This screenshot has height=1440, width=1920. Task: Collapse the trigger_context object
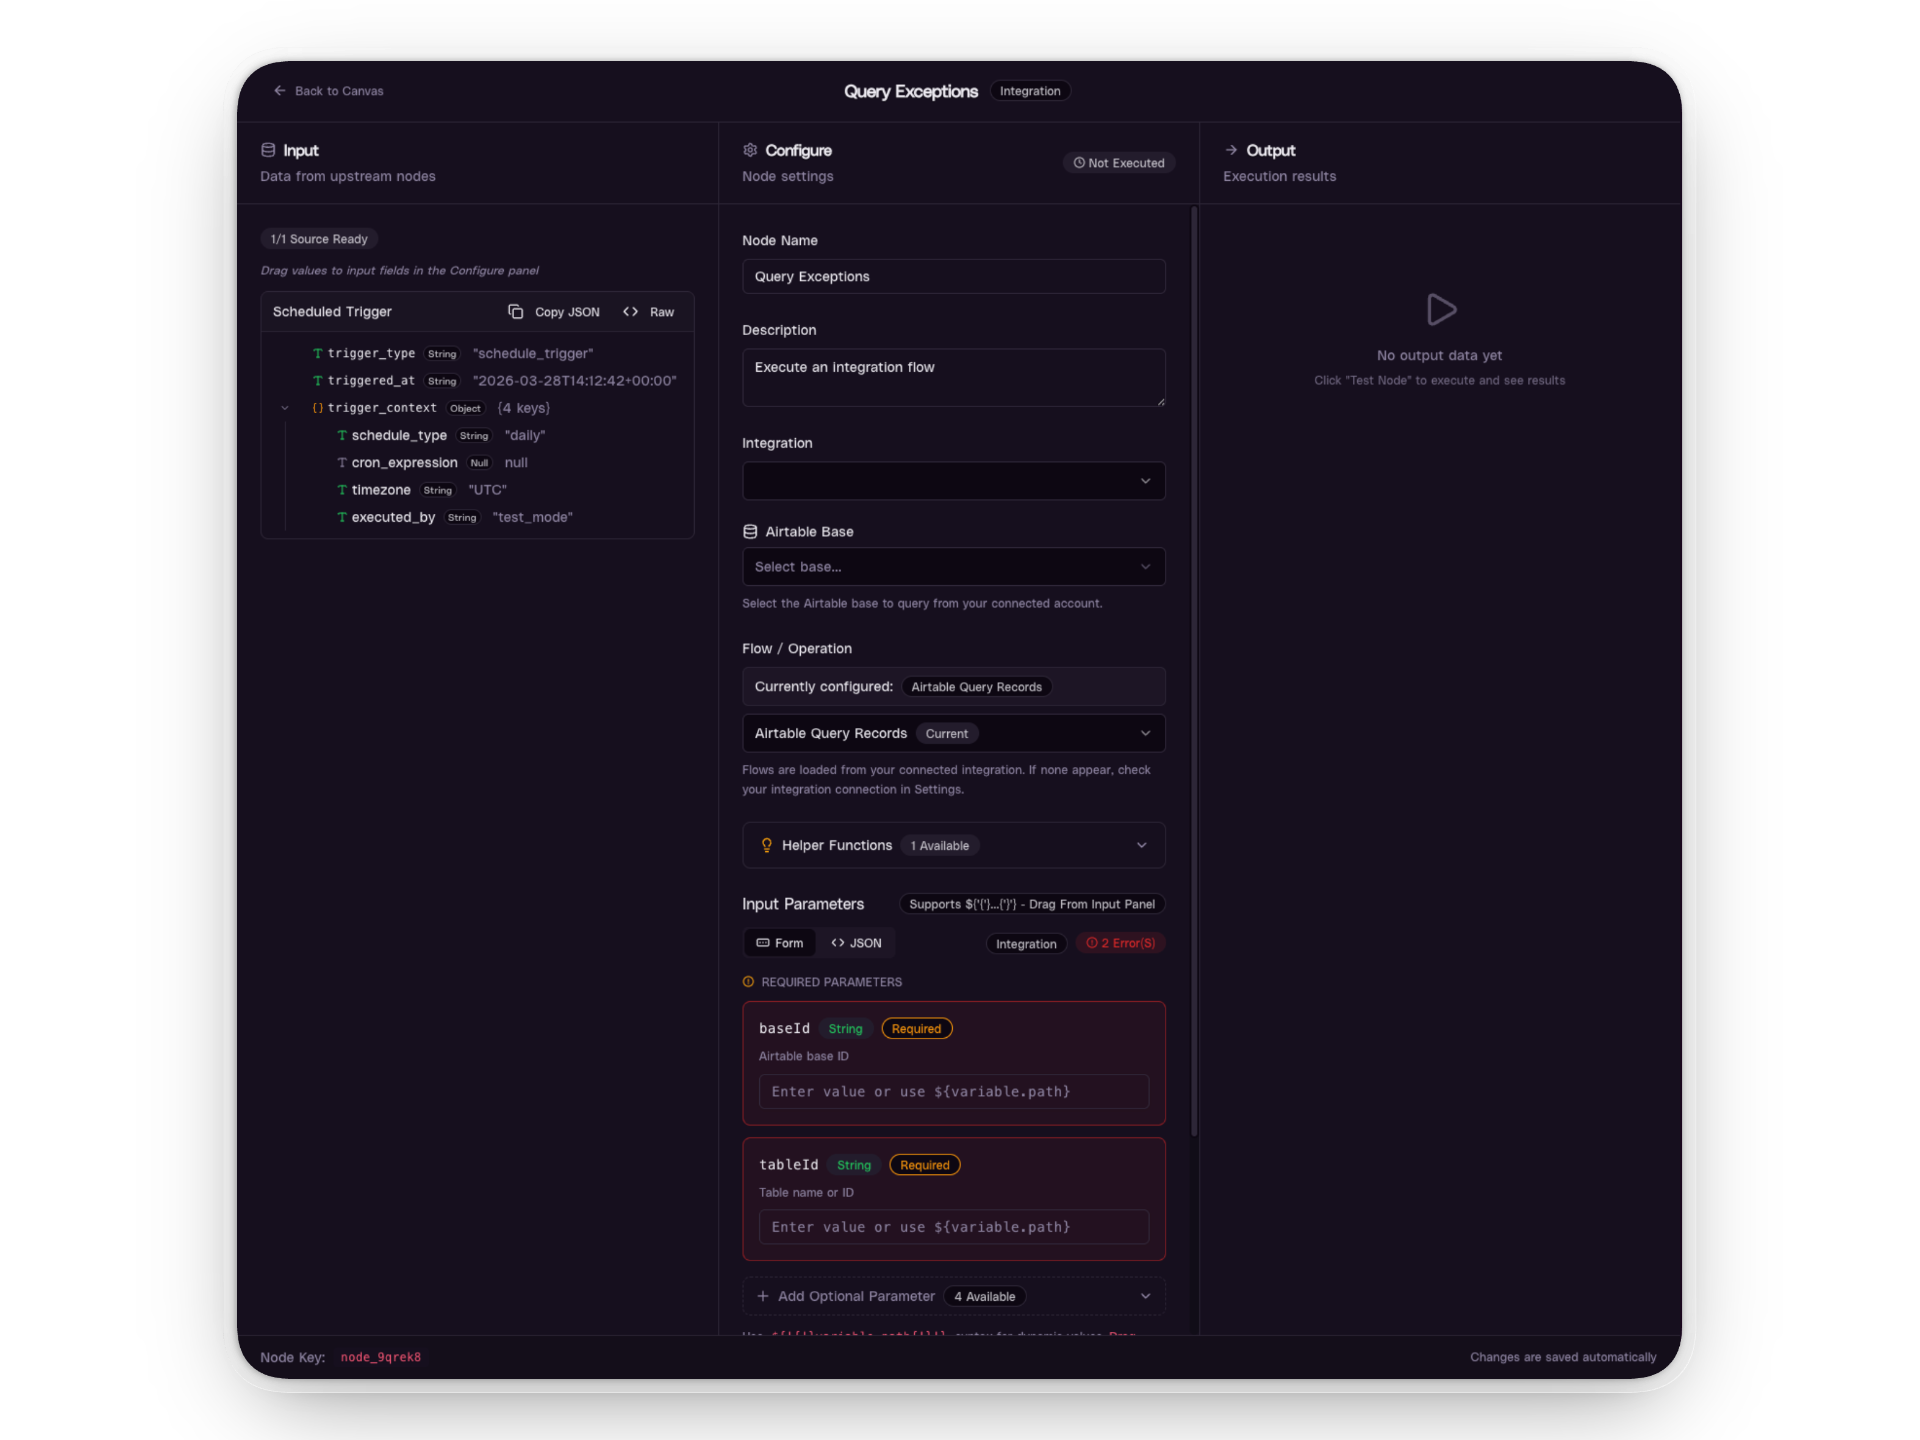click(285, 408)
